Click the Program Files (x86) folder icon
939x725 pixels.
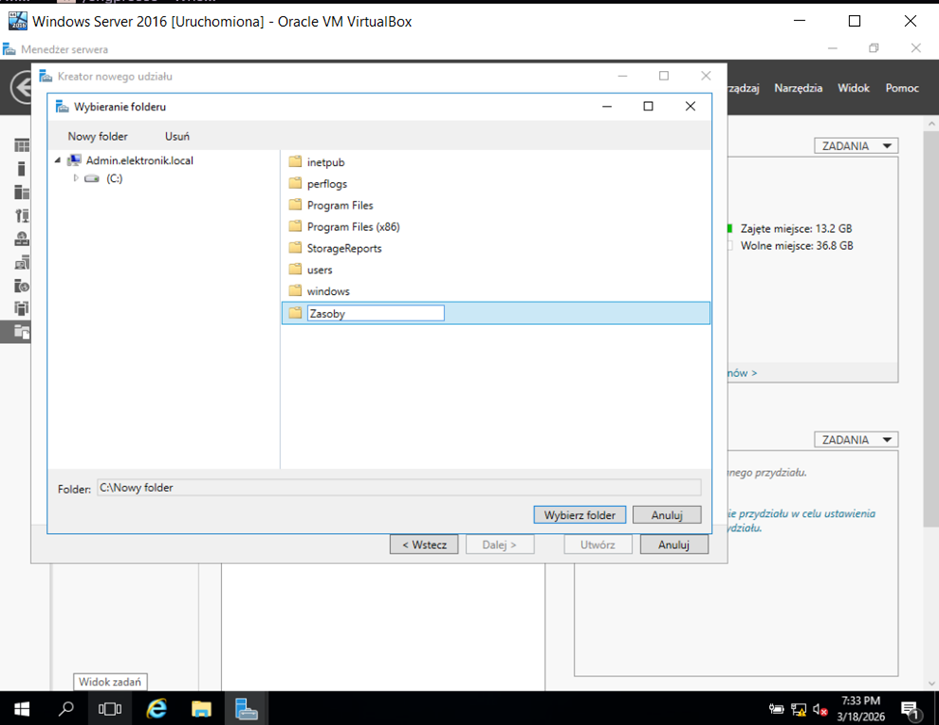point(295,227)
